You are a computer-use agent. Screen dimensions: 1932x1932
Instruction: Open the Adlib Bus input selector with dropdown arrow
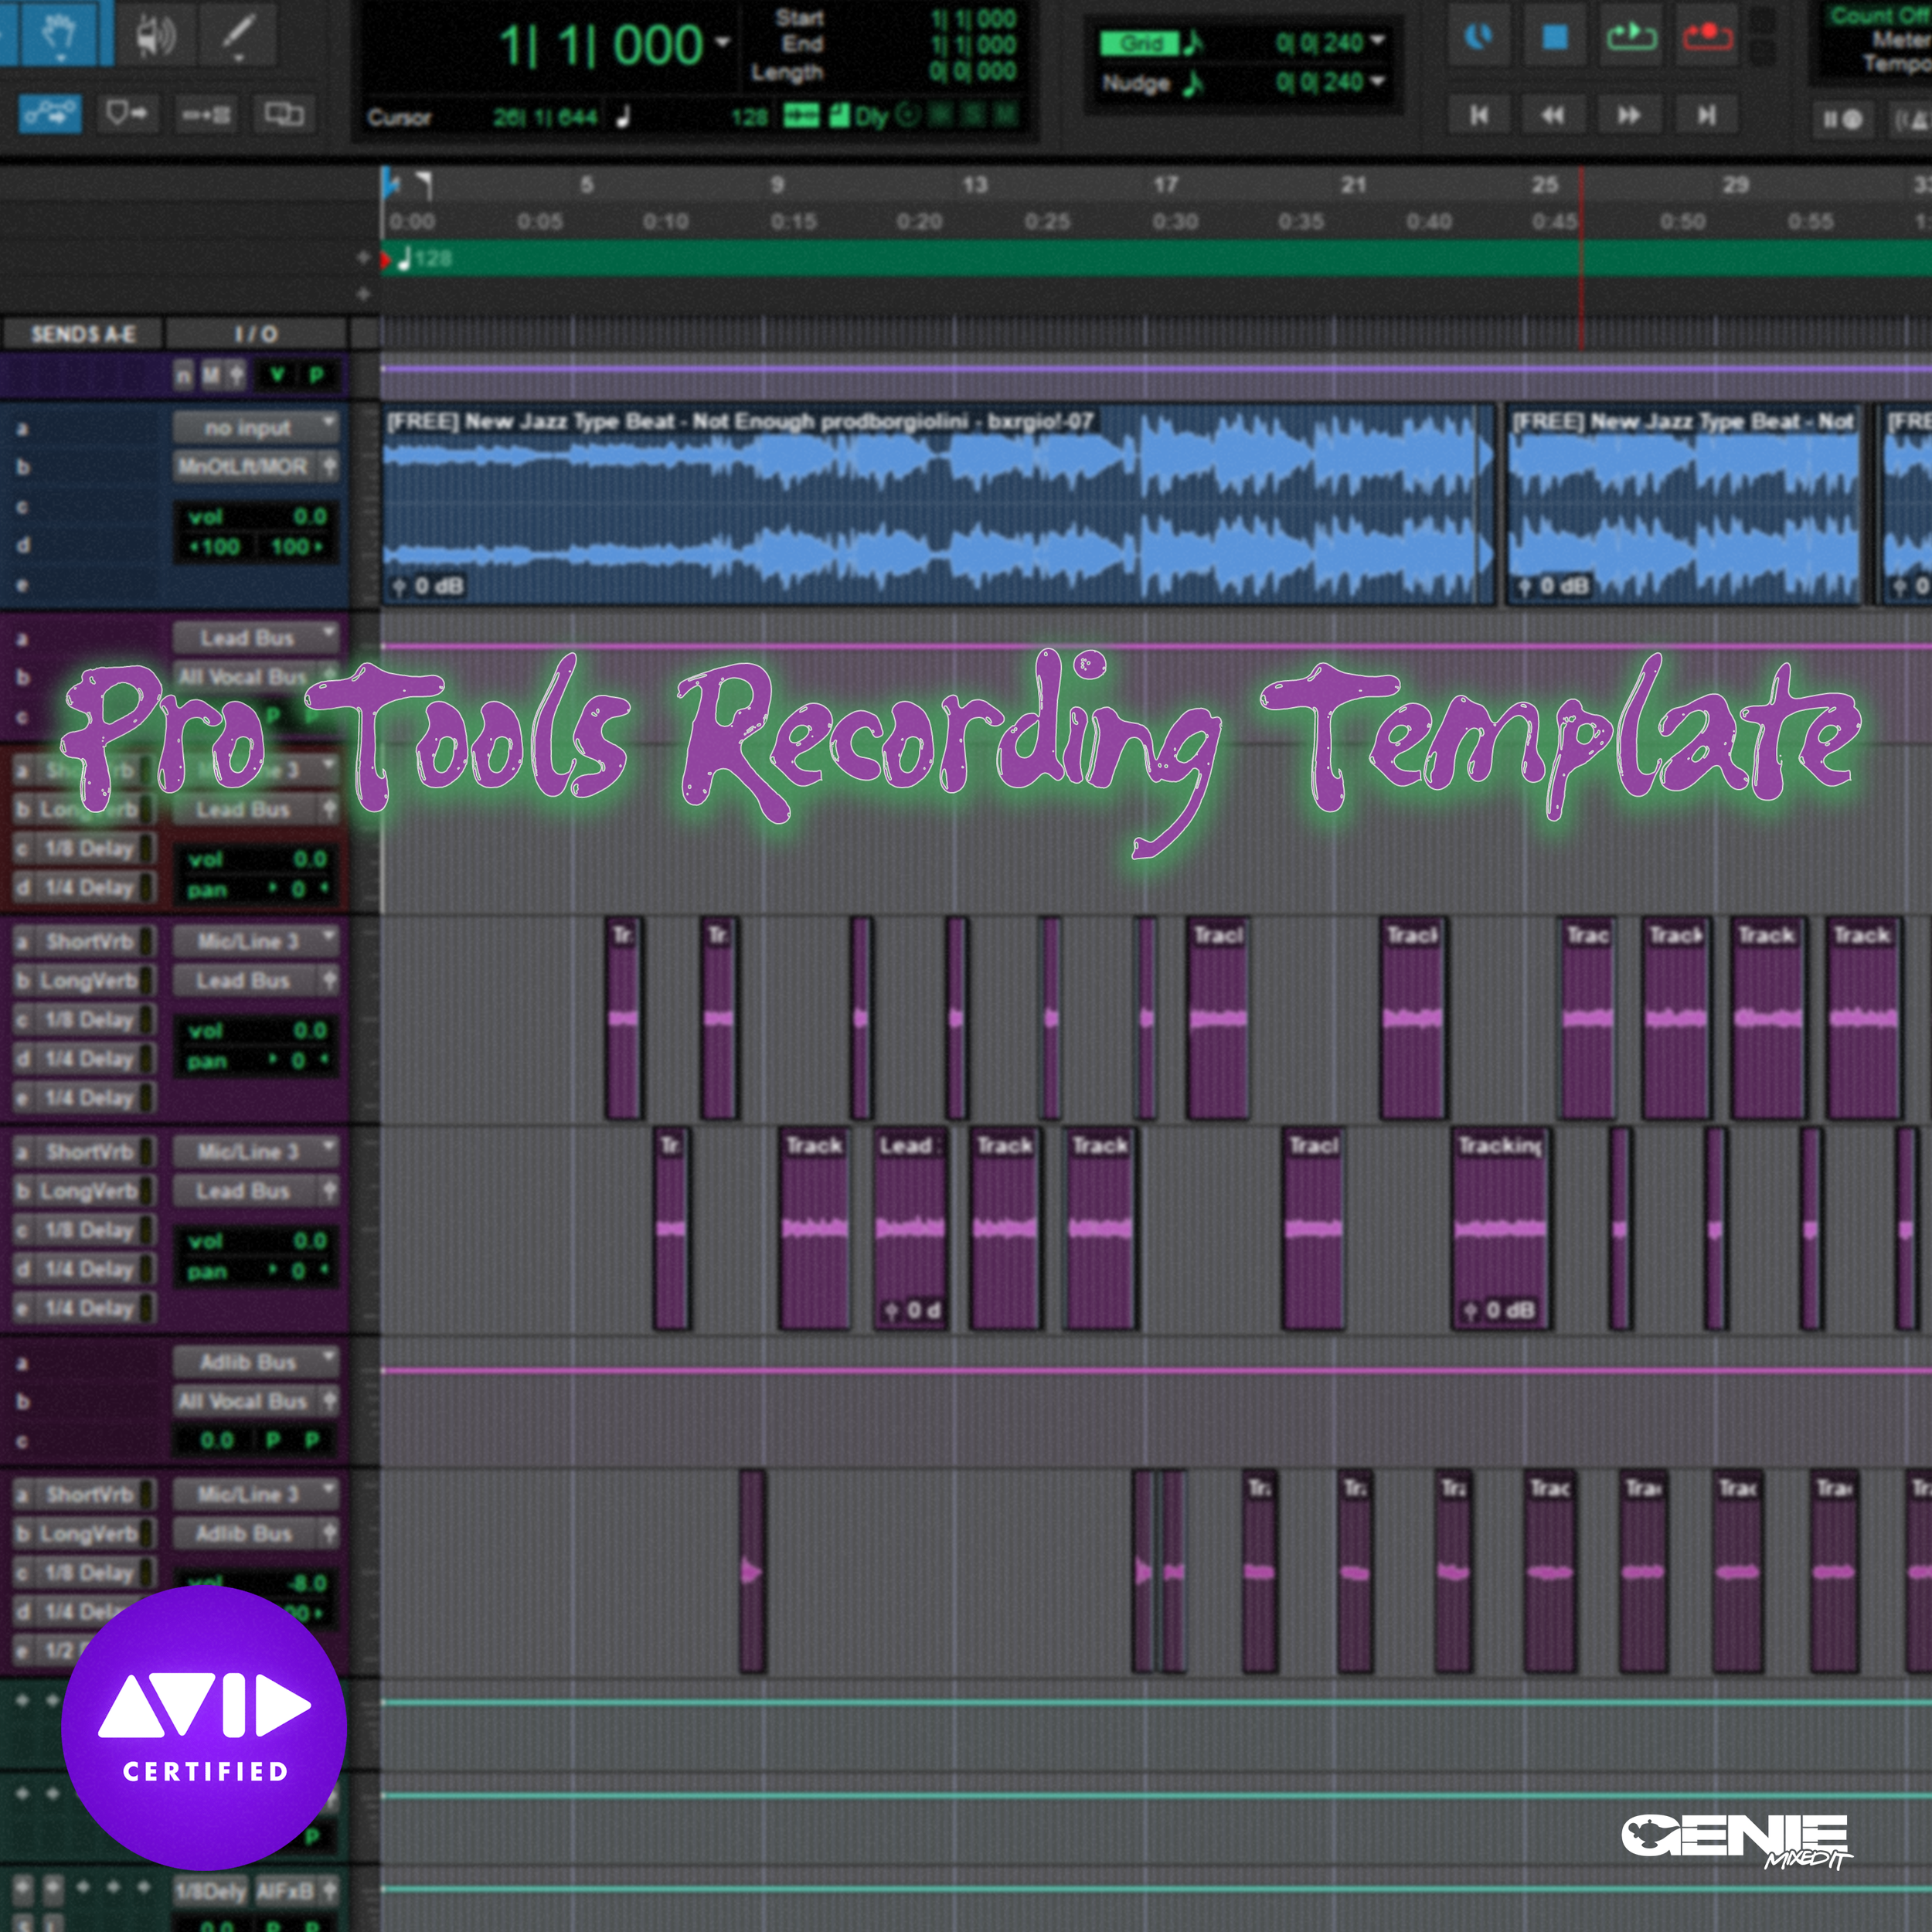click(256, 1362)
